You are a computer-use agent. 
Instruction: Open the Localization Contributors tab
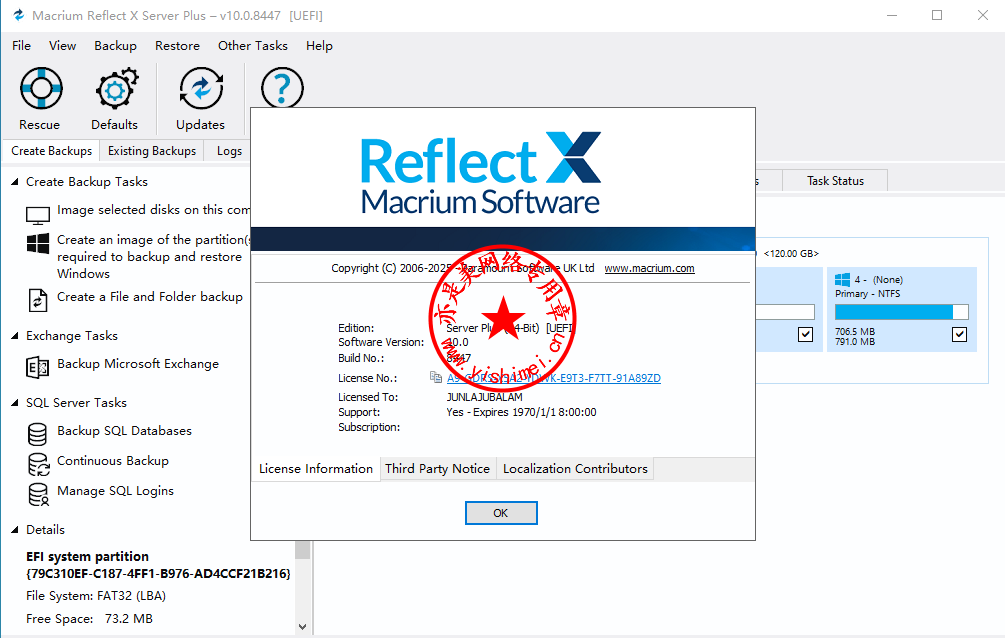pos(575,469)
